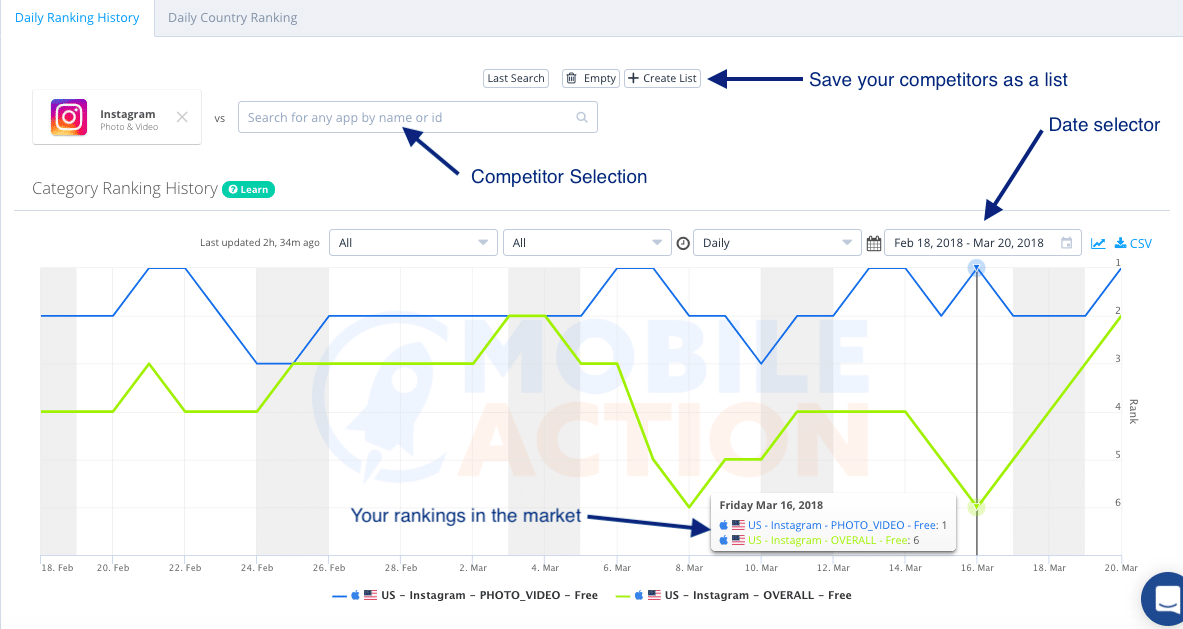Click the Create List button
This screenshot has height=629, width=1183.
662,78
